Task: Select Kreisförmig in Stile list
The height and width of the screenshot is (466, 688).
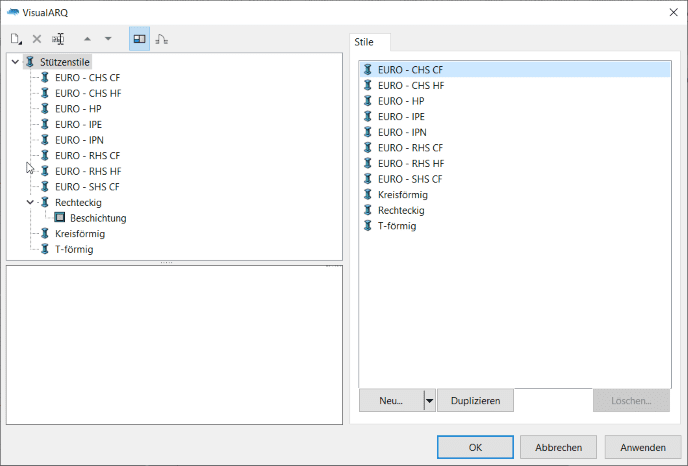Action: click(x=515, y=195)
